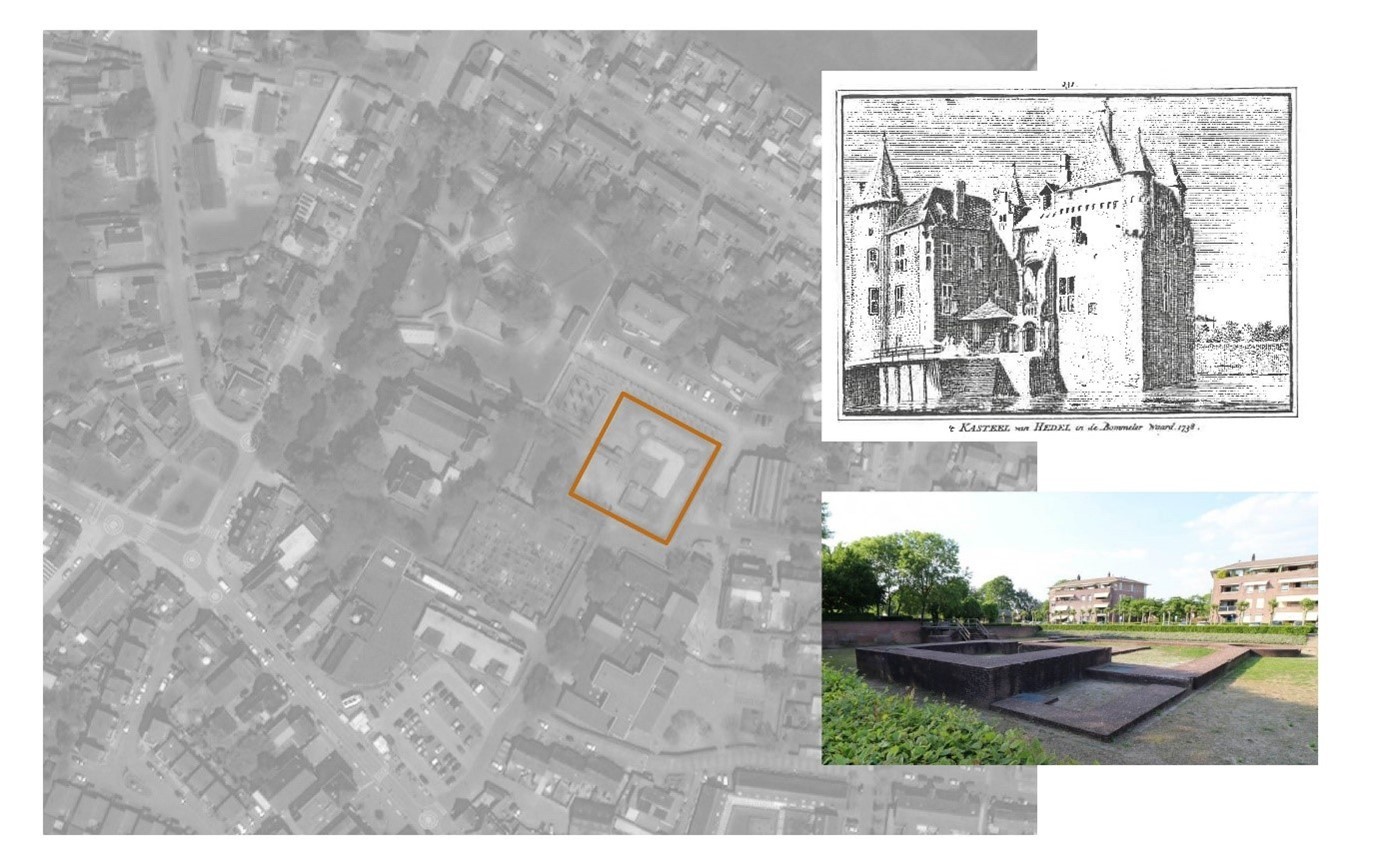Select the 1738 castle engraving image
The image size is (1386, 864).
tap(1066, 252)
